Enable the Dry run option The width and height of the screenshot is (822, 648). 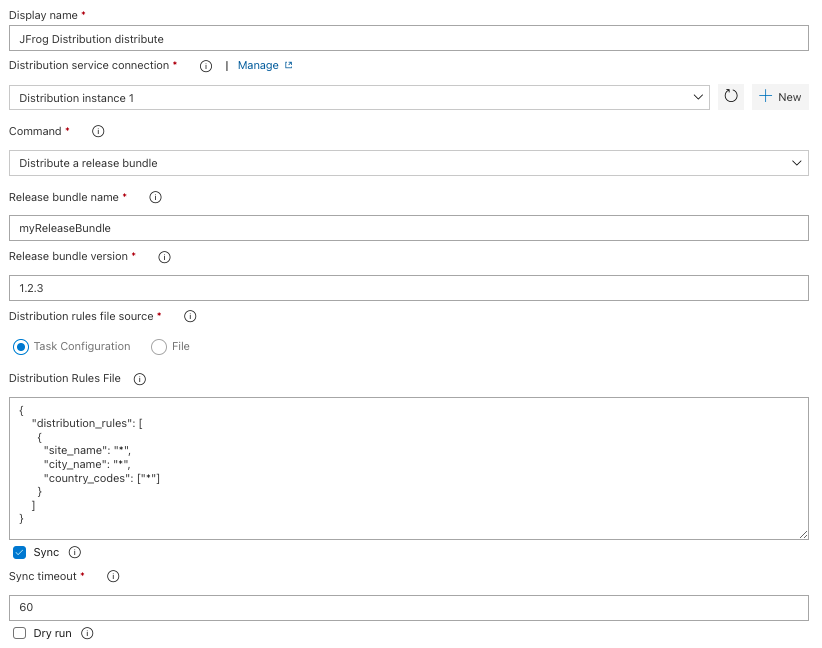pos(17,632)
